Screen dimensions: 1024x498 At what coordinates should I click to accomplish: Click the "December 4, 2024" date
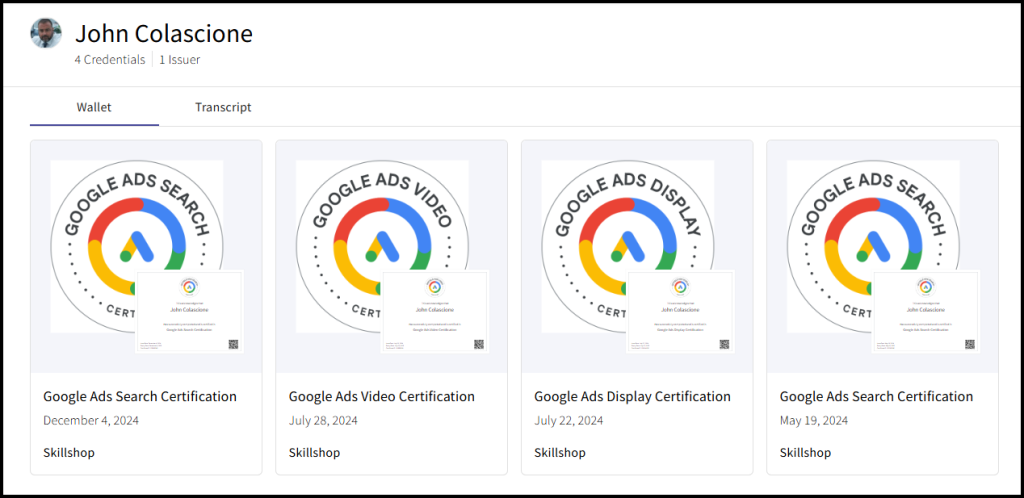(91, 420)
